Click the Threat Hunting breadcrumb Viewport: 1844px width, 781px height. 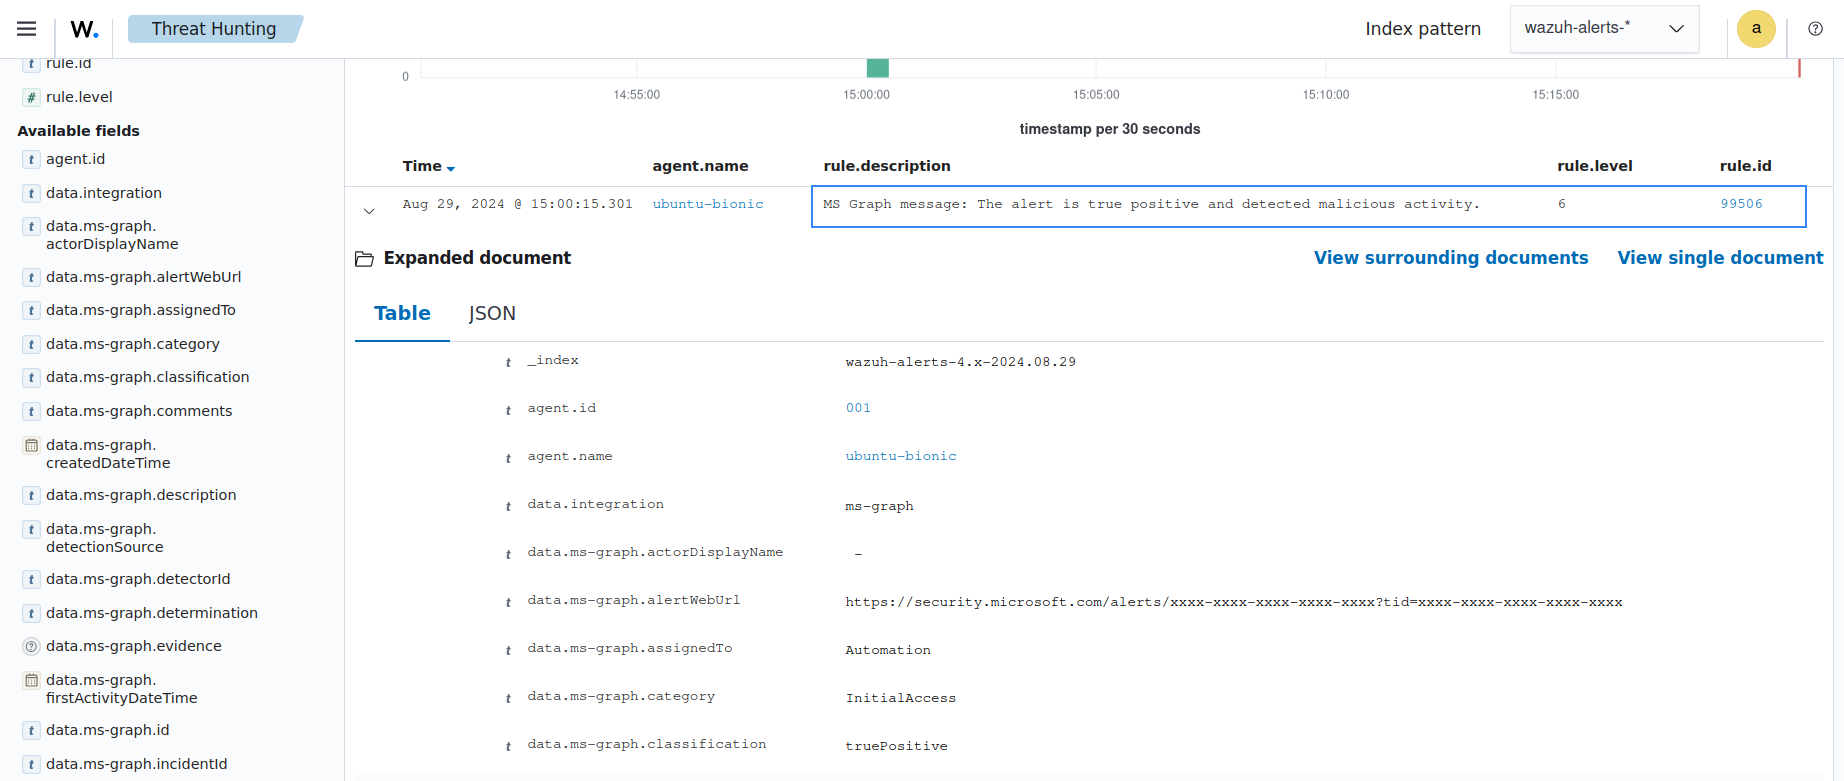[x=214, y=29]
